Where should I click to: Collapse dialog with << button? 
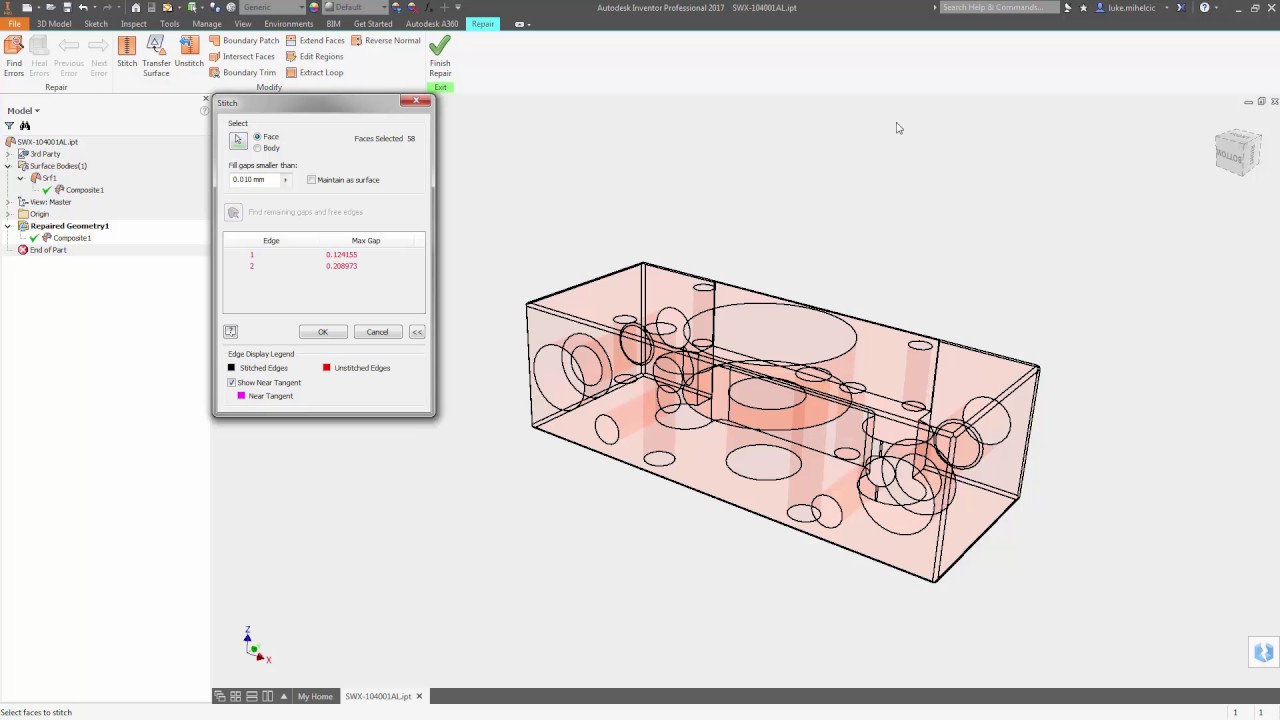(x=417, y=332)
